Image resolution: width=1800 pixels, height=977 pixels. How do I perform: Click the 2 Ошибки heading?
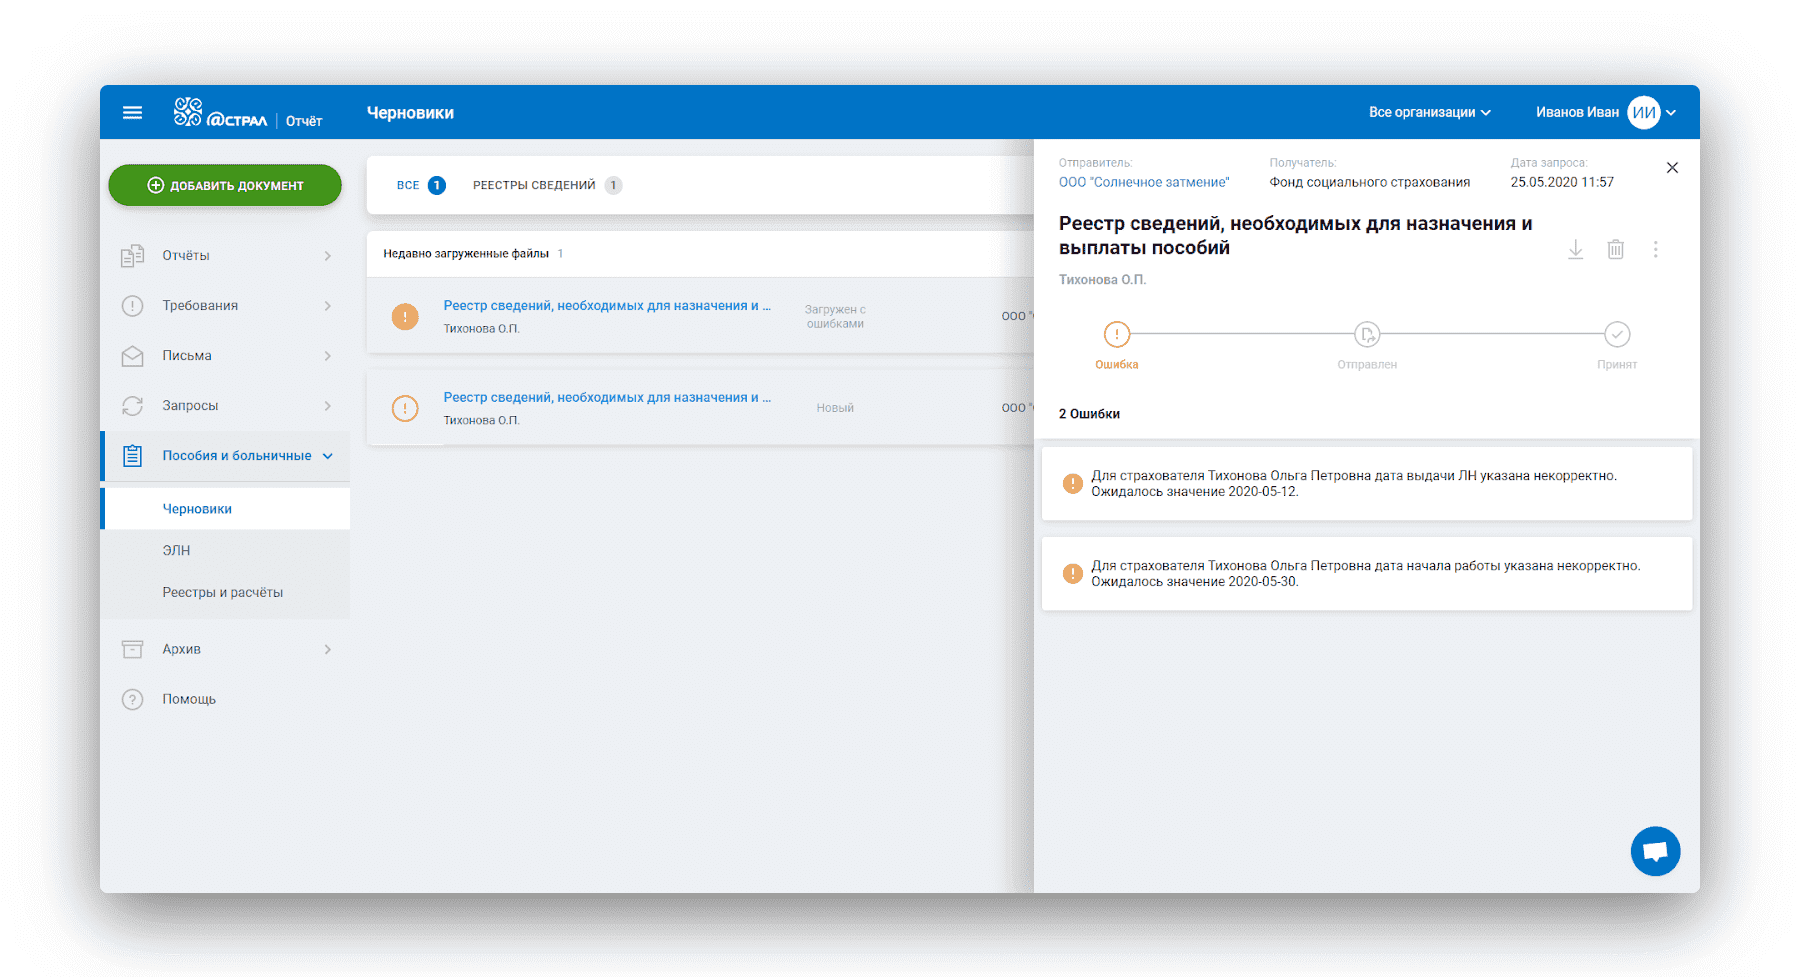click(x=1089, y=414)
